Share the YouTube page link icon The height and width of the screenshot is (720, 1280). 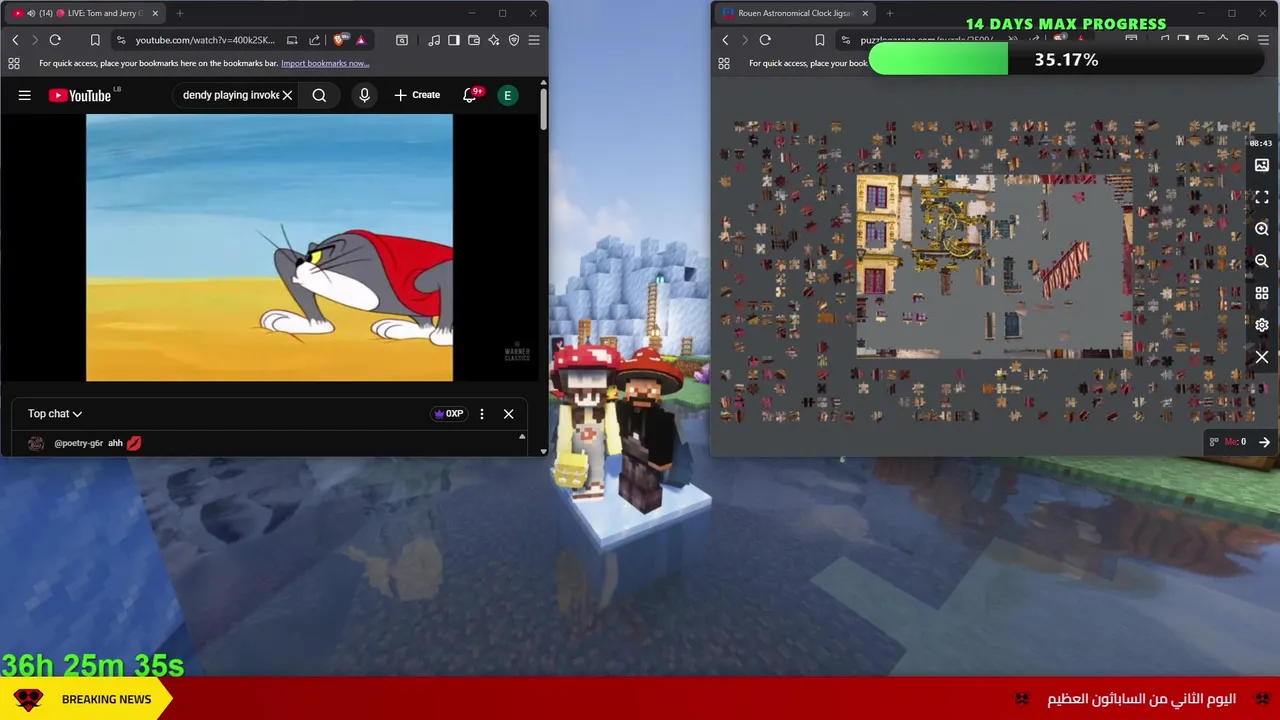point(314,40)
